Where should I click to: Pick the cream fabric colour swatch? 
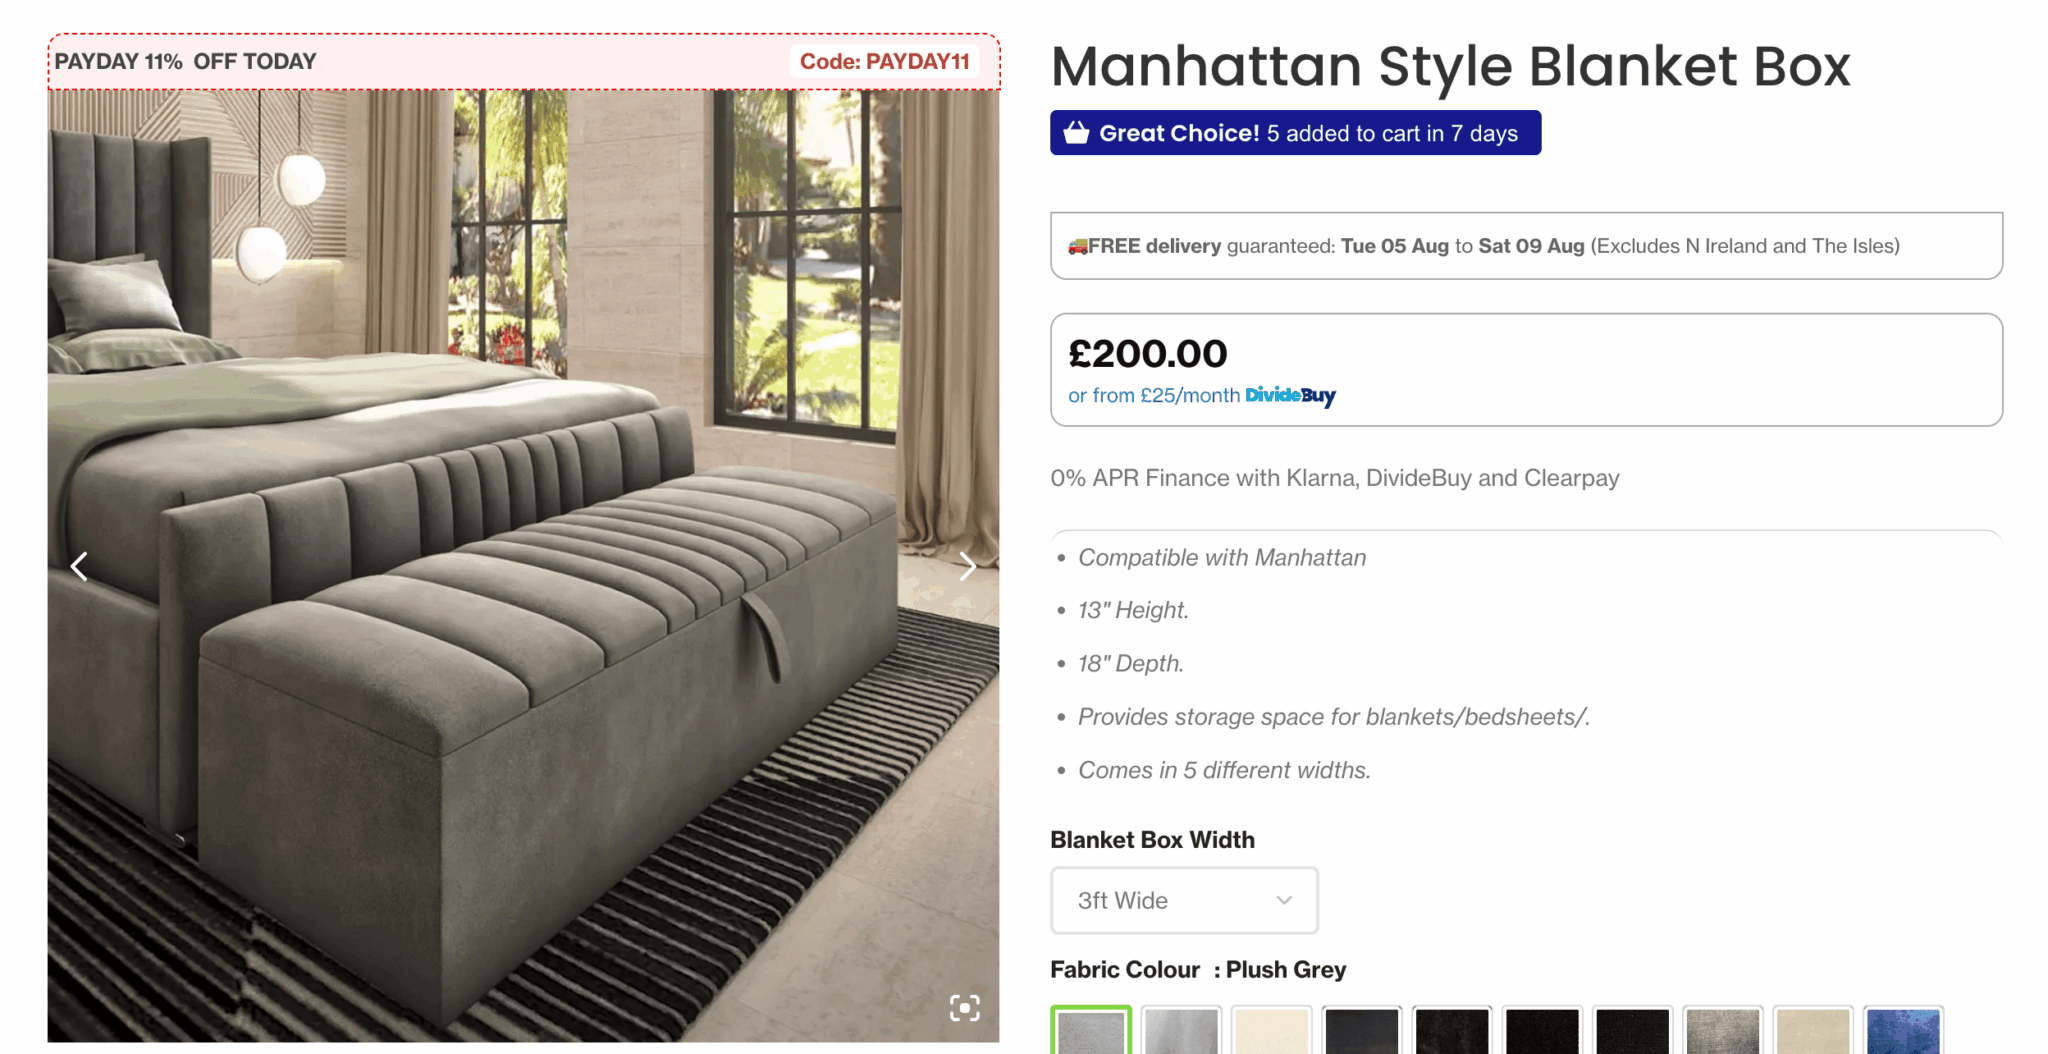click(x=1271, y=1030)
